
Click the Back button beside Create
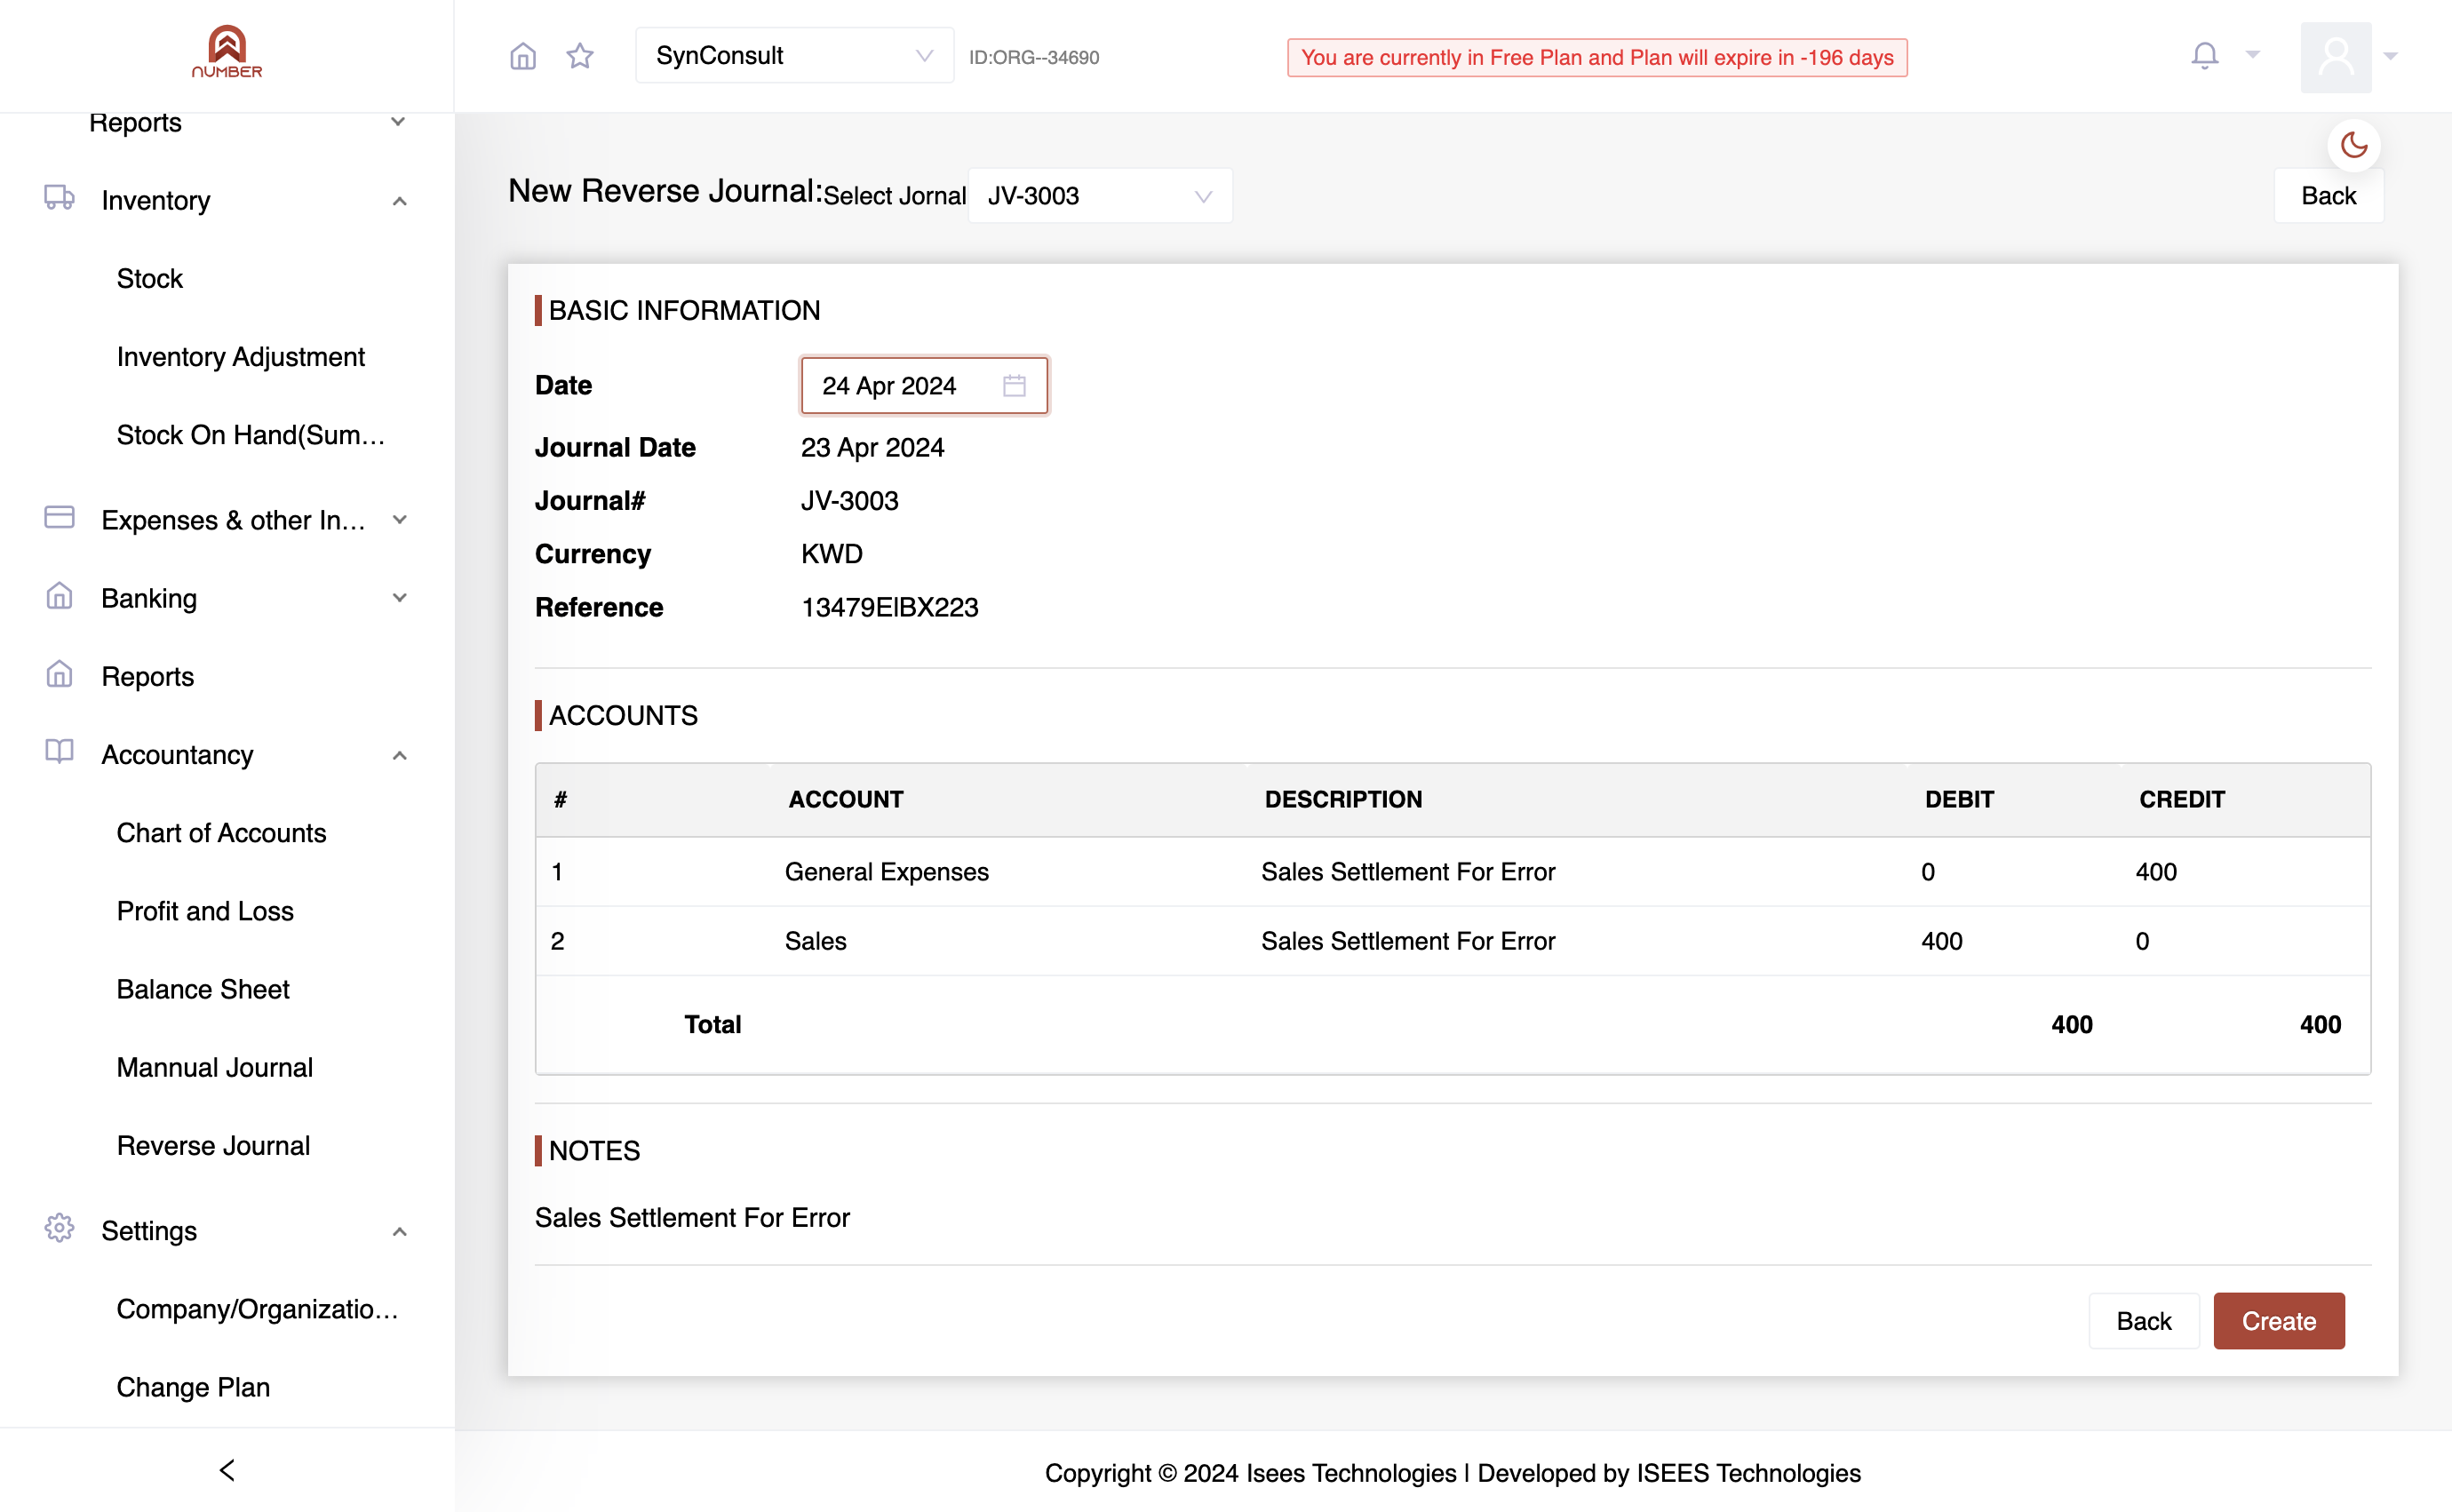point(2143,1321)
